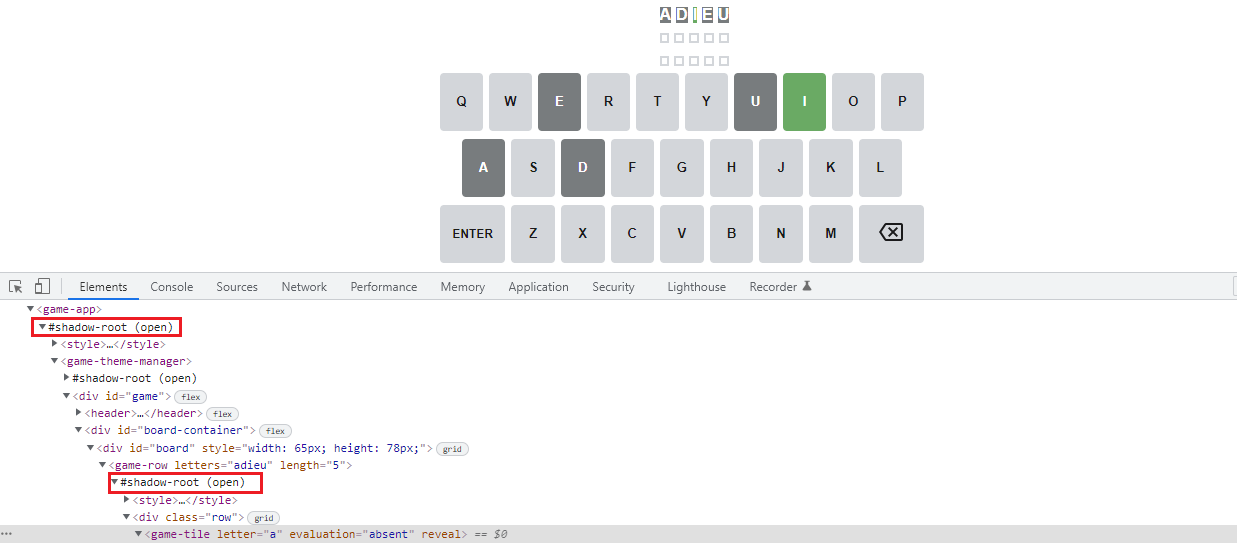Tap the W key
The height and width of the screenshot is (544, 1237).
(x=510, y=101)
